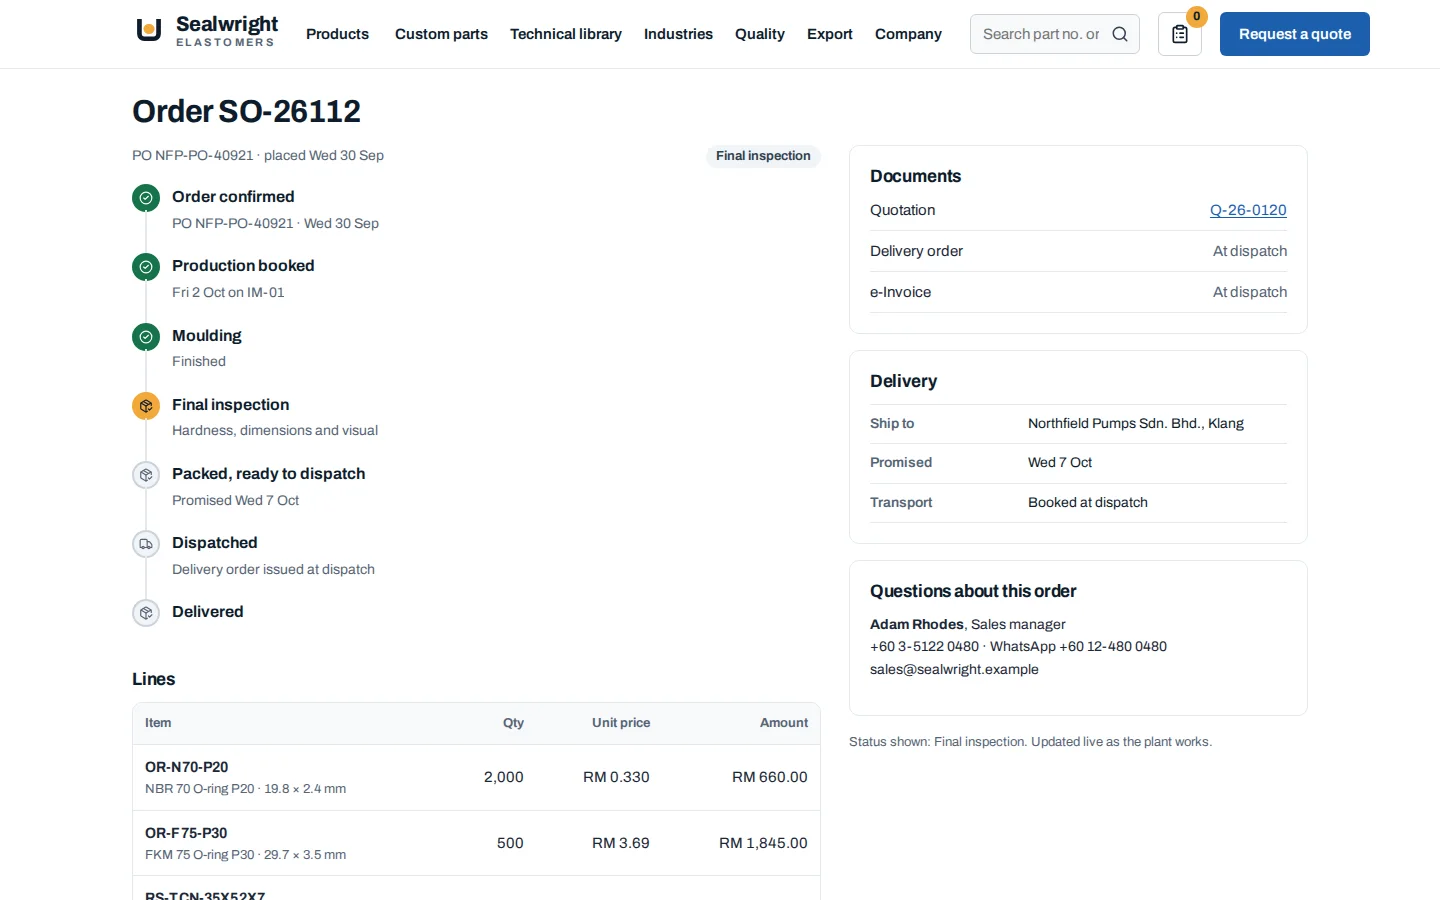The image size is (1440, 900).
Task: Click the quantity 500 cell
Action: click(x=510, y=843)
